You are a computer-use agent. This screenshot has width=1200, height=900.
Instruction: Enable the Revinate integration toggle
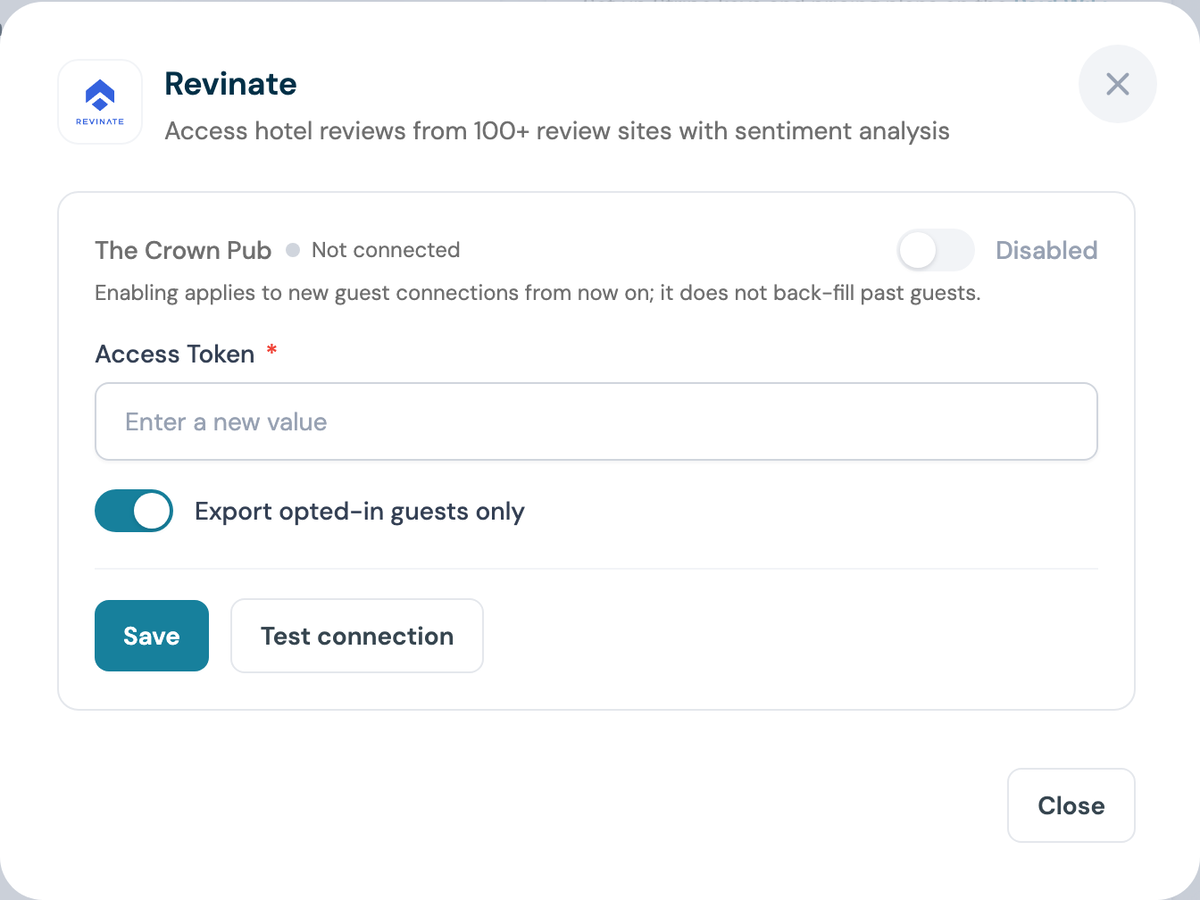[936, 250]
